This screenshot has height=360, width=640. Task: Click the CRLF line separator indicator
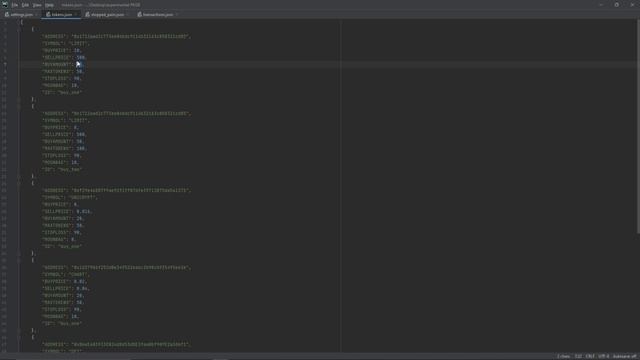click(x=590, y=356)
